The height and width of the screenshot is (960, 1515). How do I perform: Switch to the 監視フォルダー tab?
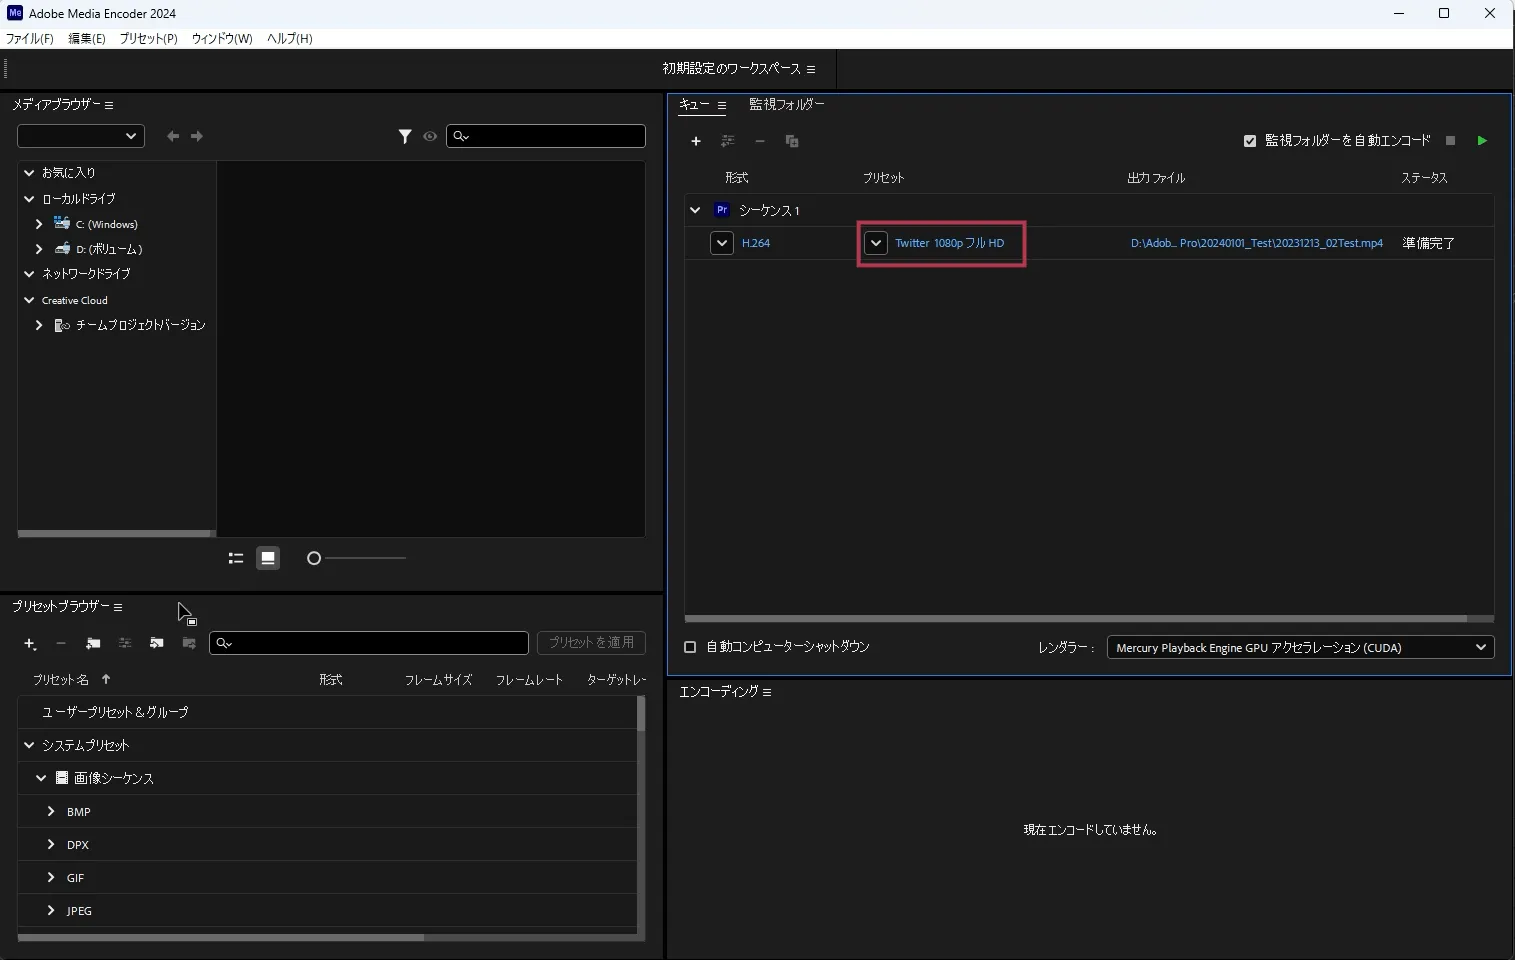(787, 105)
